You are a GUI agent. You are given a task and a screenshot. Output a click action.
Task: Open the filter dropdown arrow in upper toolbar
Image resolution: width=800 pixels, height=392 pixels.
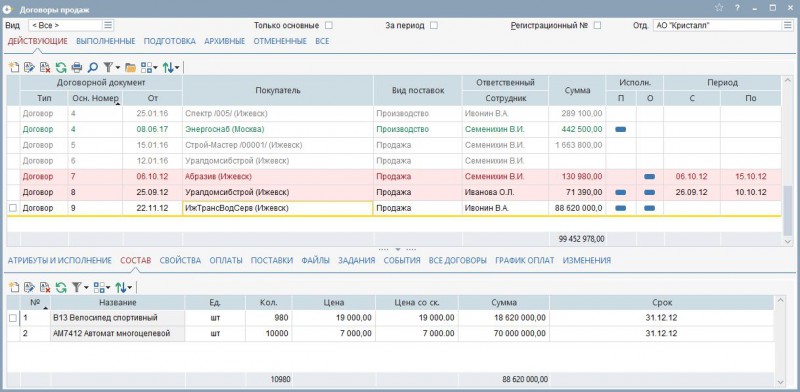click(118, 67)
